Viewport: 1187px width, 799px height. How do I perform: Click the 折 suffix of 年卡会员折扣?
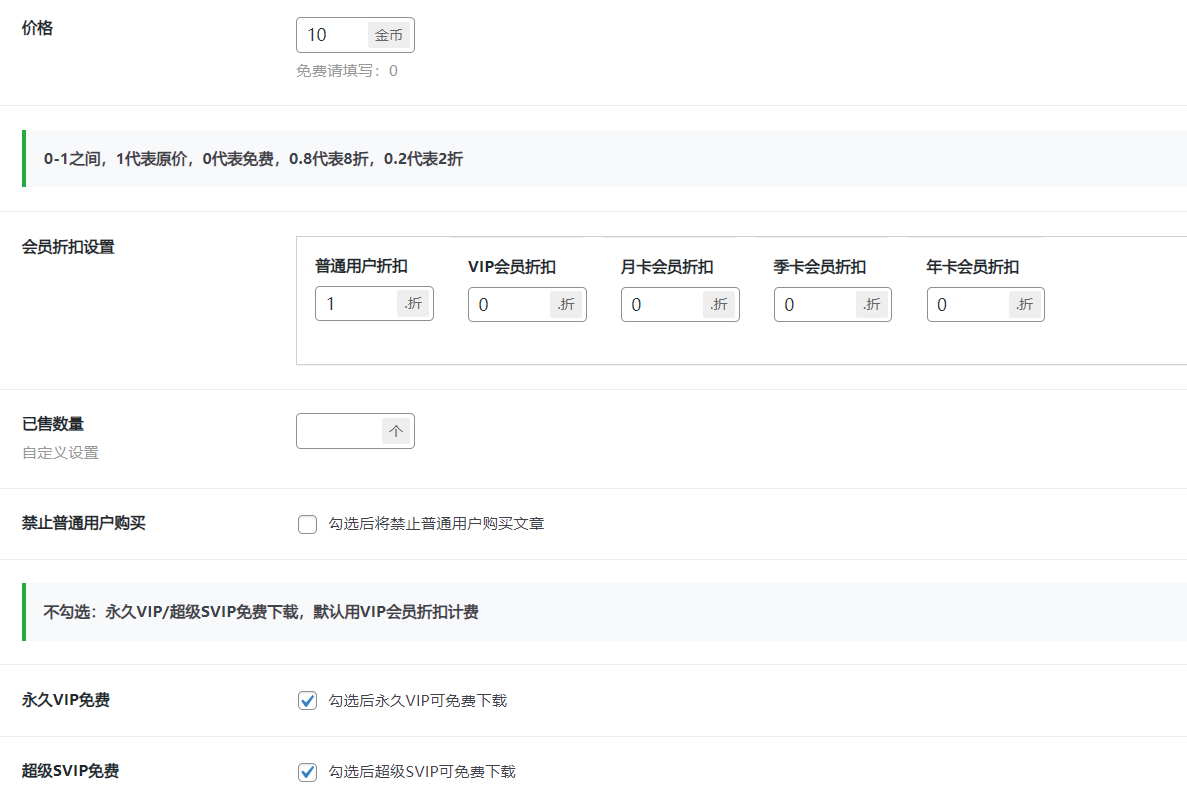tap(1025, 304)
